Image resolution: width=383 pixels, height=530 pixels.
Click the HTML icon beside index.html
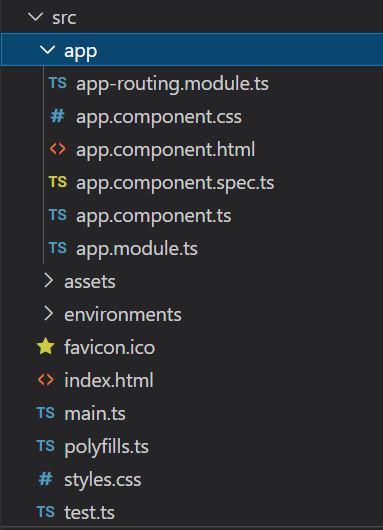pos(46,380)
